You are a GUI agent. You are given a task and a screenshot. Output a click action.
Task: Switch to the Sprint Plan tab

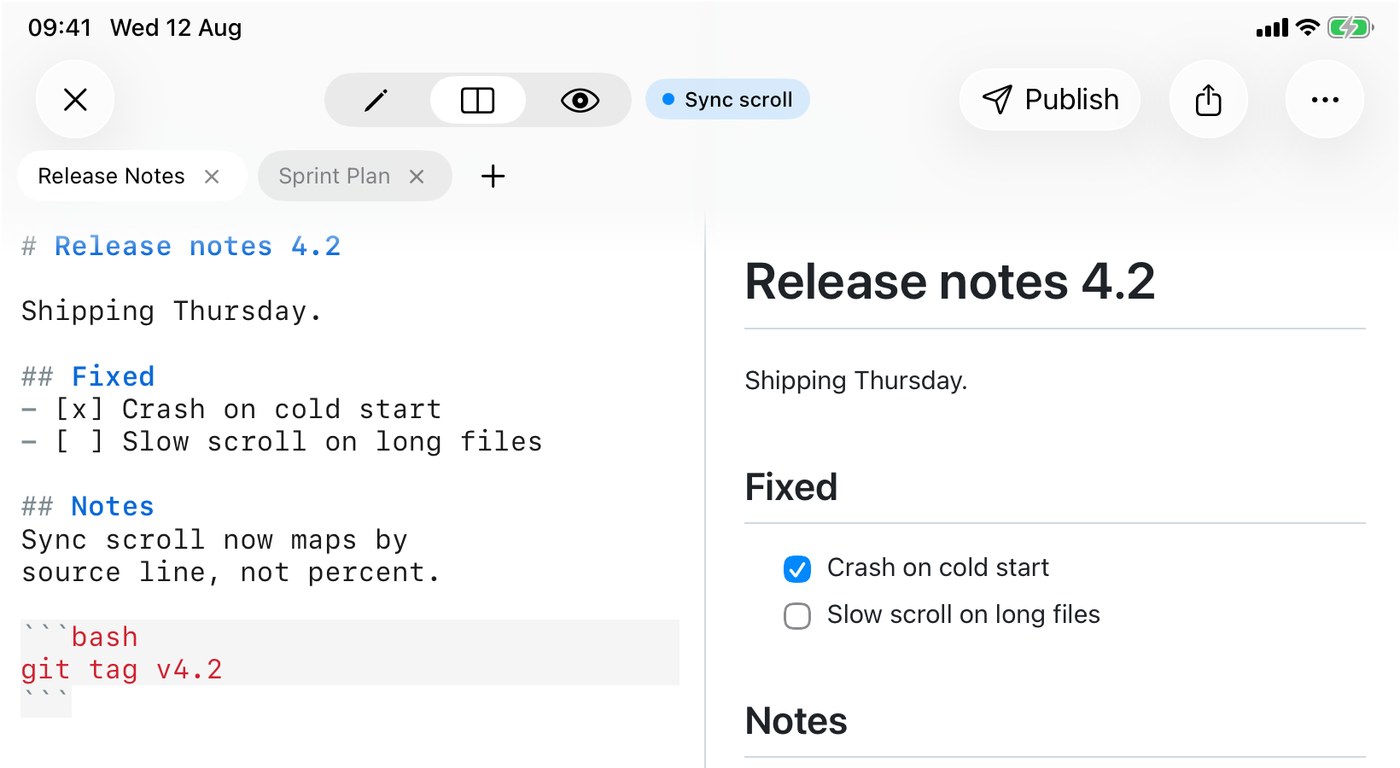point(334,176)
